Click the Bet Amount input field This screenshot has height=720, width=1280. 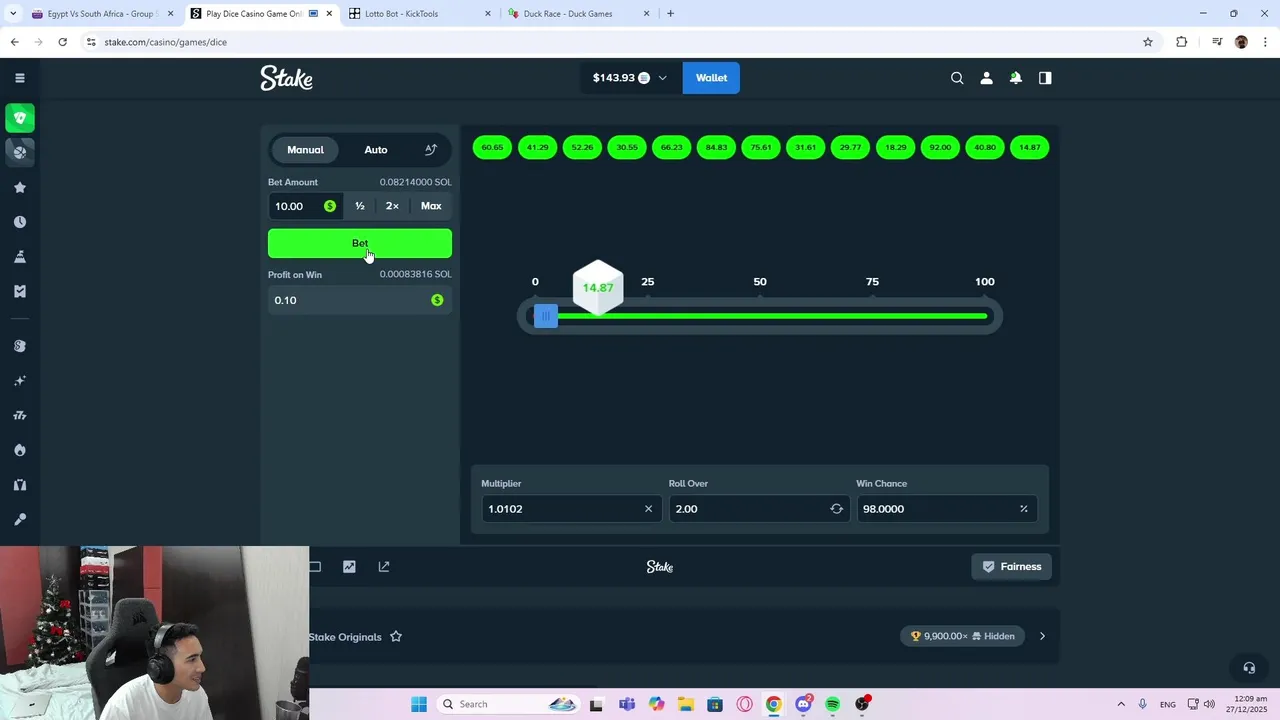pos(305,206)
